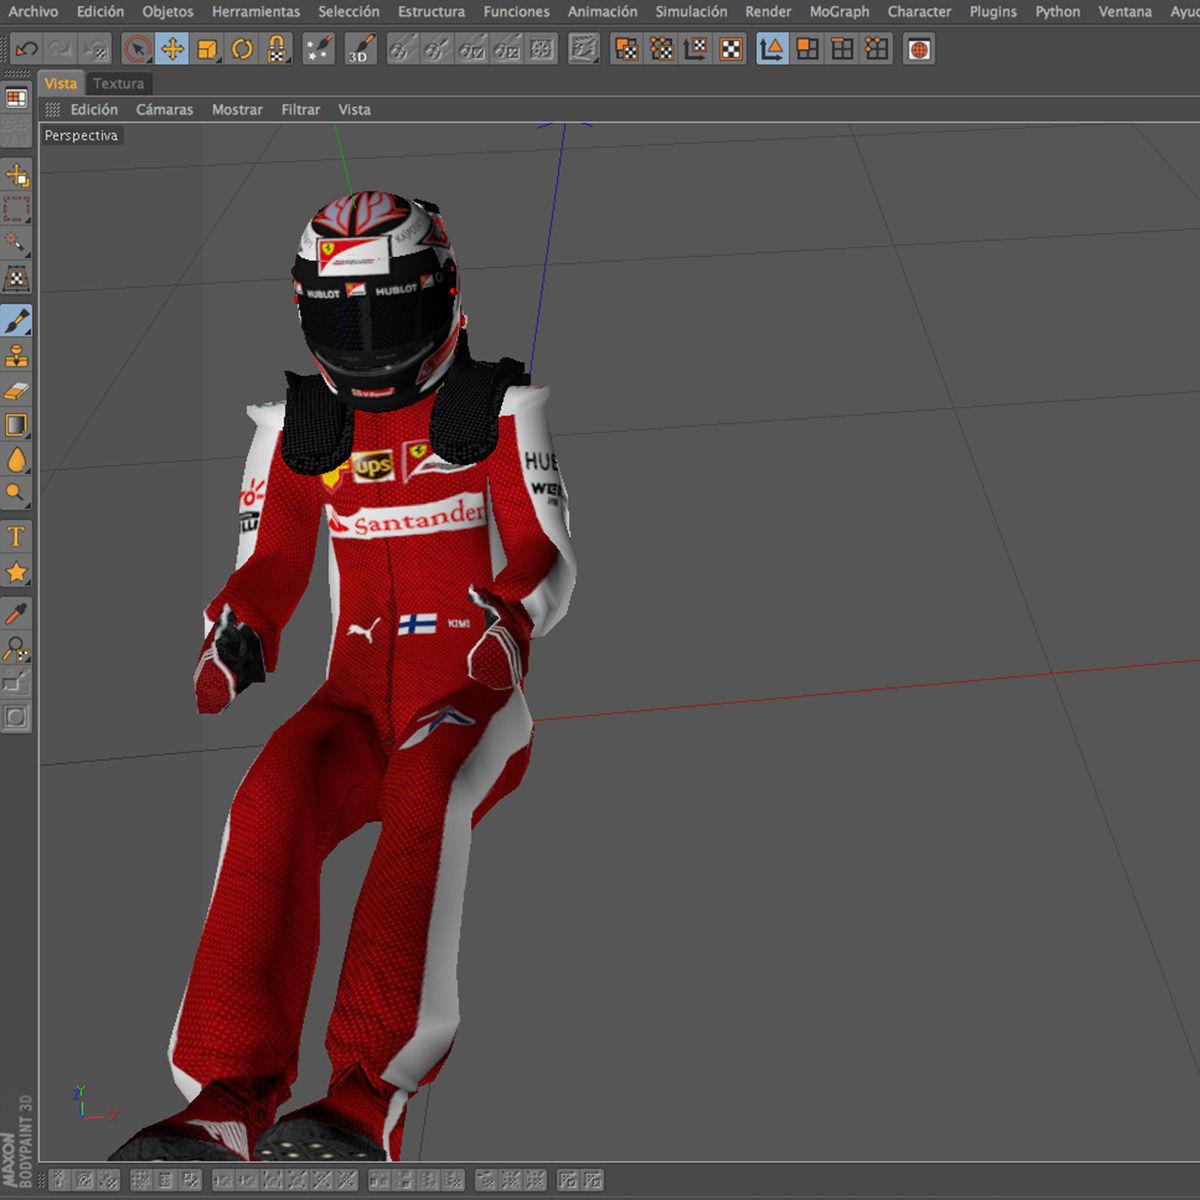Select the magnifier zoom tool
Screen dimensions: 1200x1200
point(17,649)
